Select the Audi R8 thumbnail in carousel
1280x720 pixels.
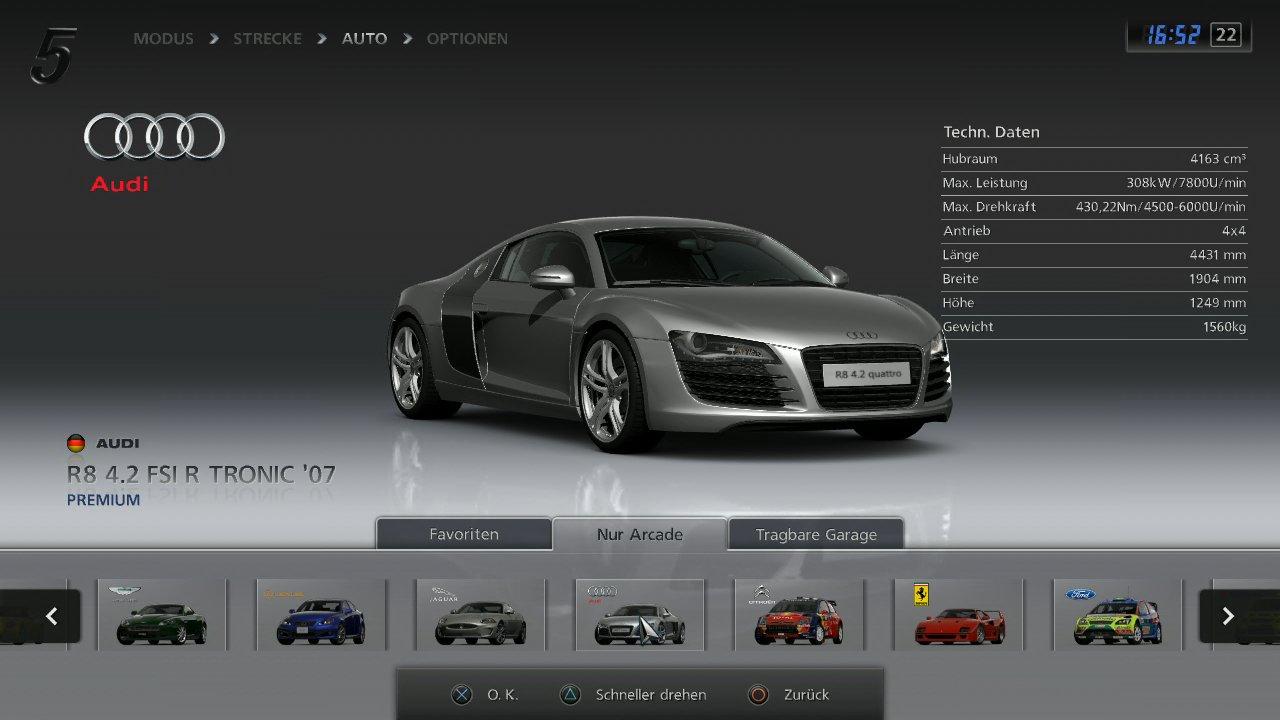640,615
